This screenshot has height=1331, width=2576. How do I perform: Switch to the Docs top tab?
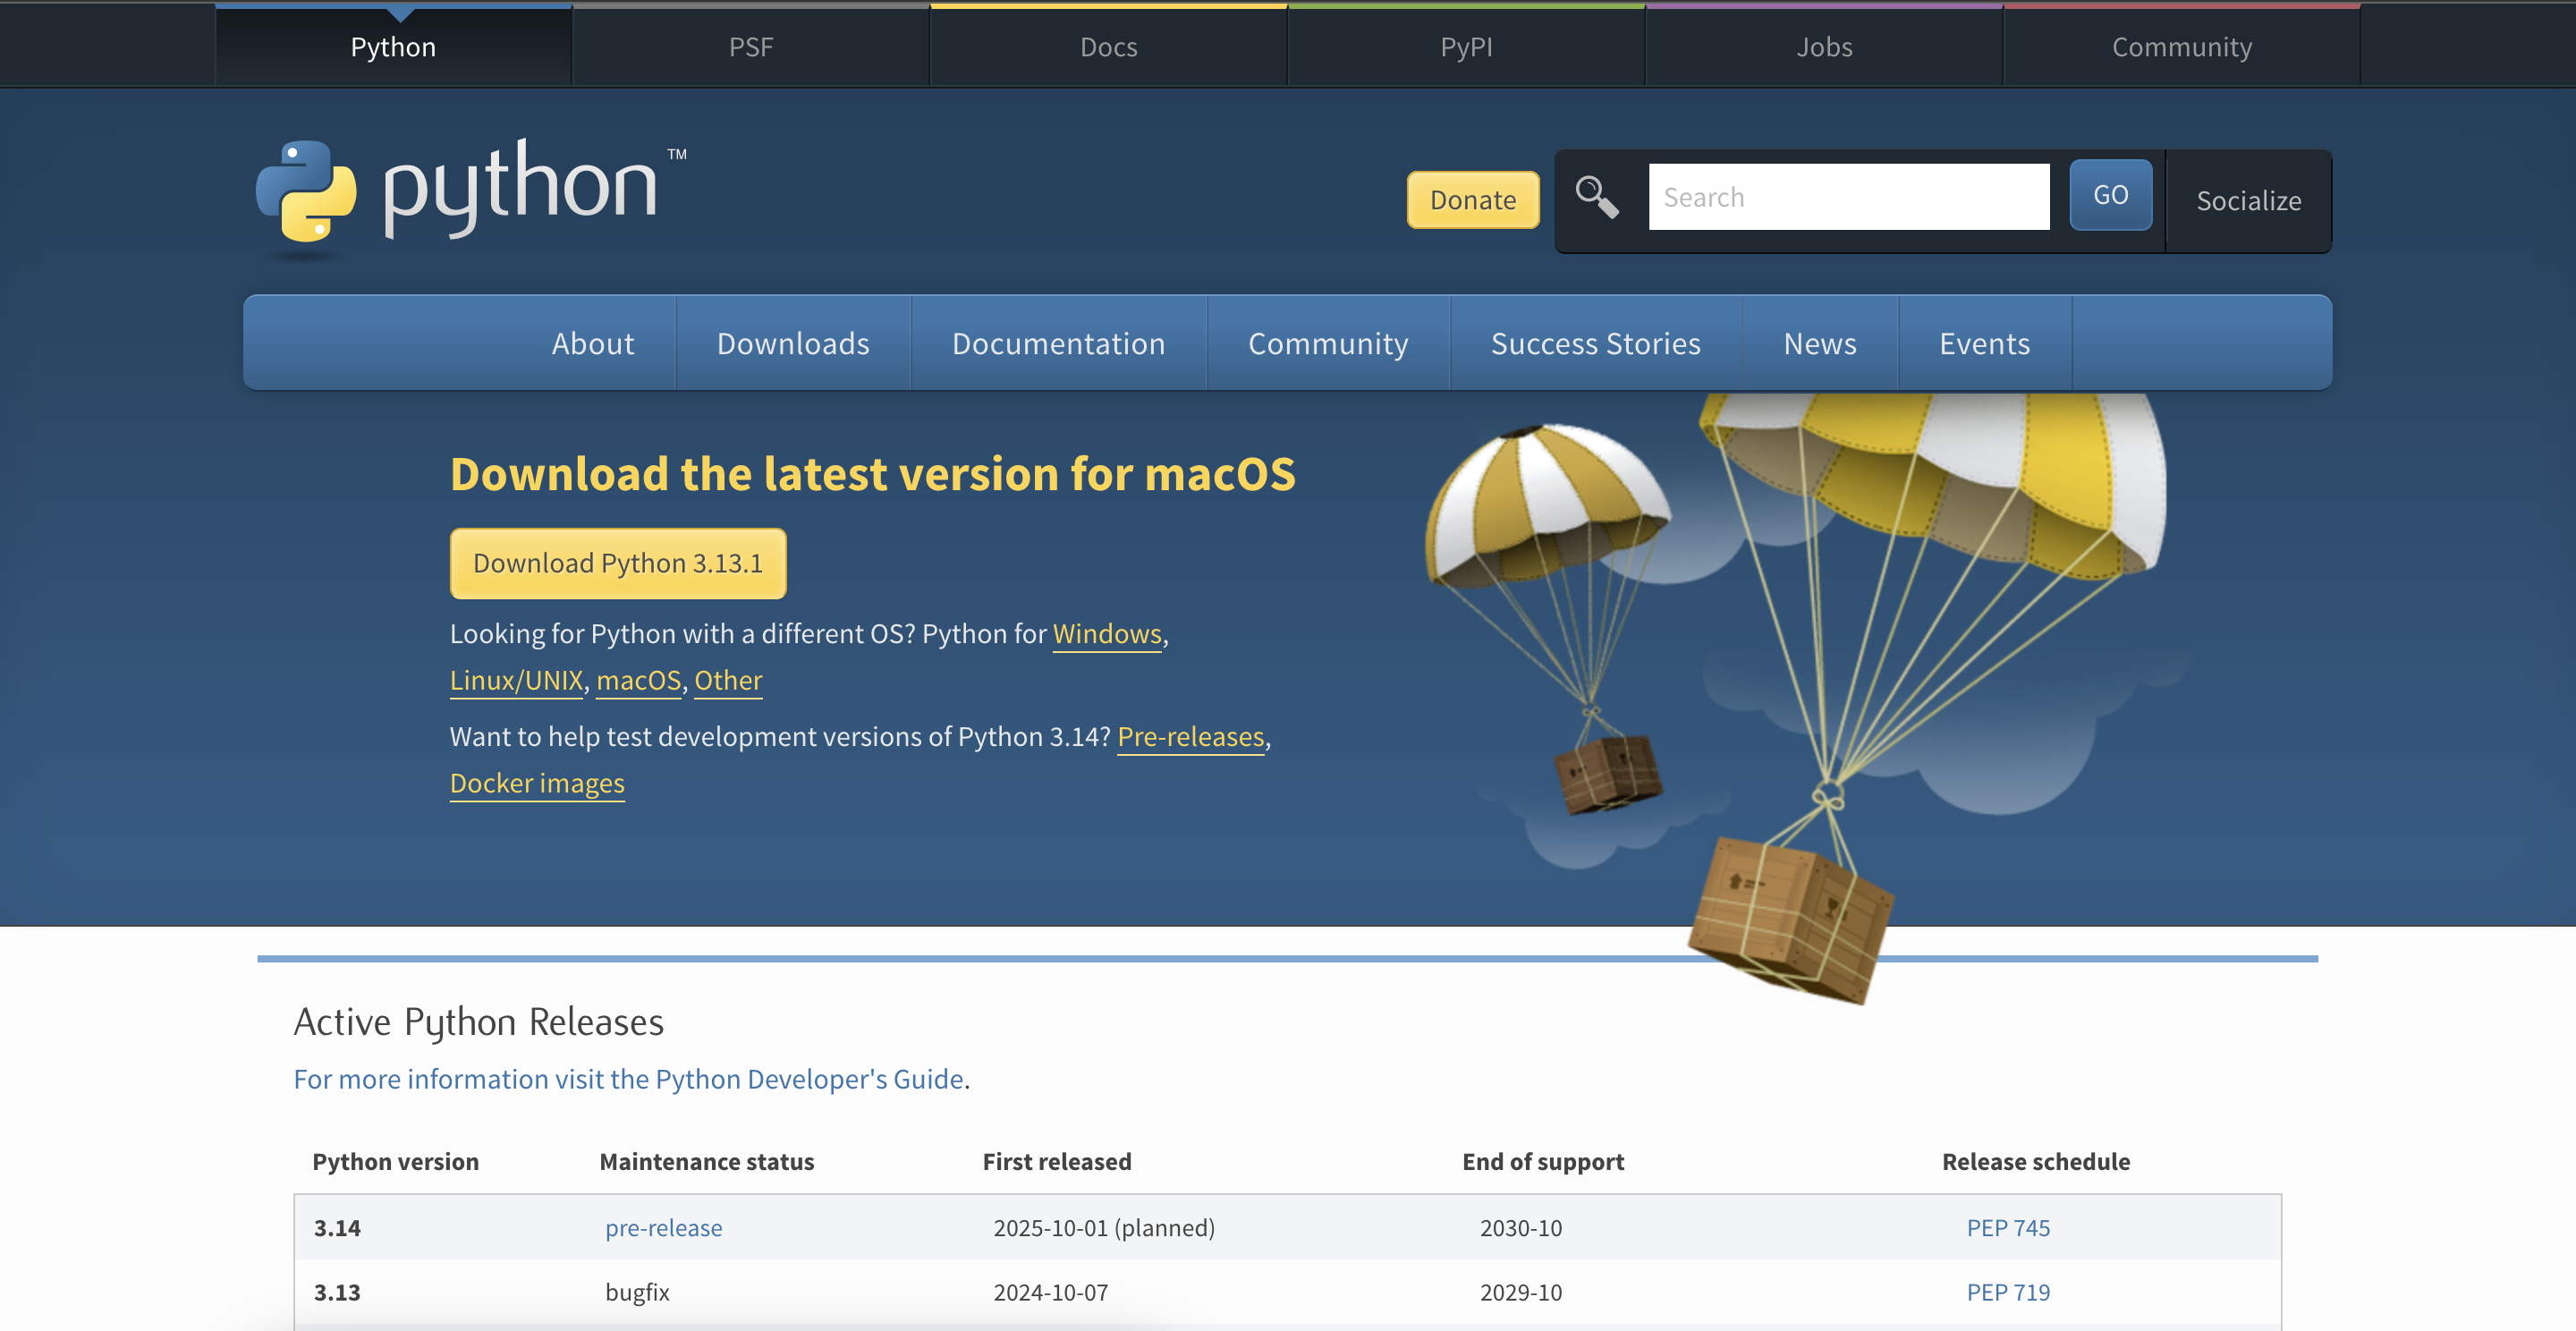tap(1108, 47)
